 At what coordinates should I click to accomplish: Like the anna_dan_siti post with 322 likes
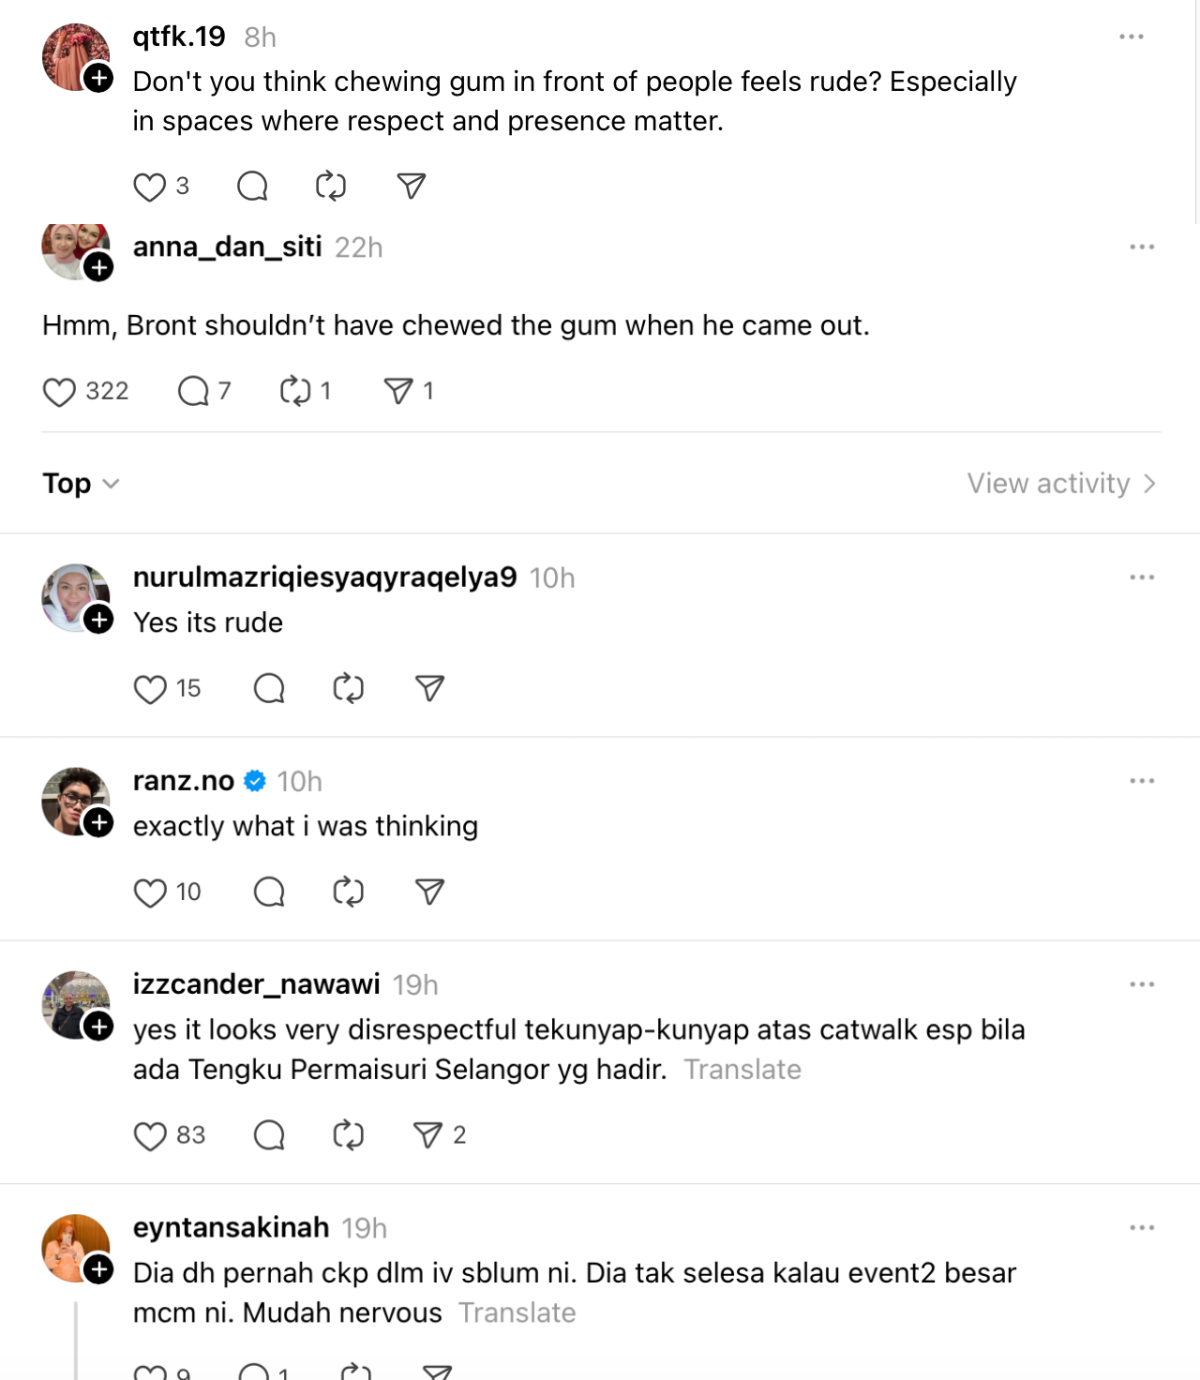pos(59,391)
